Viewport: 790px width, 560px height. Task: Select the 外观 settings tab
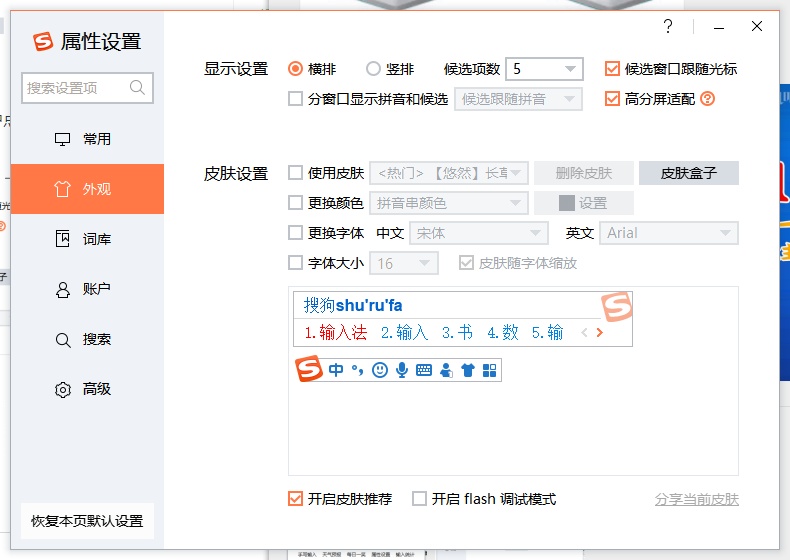[x=87, y=189]
